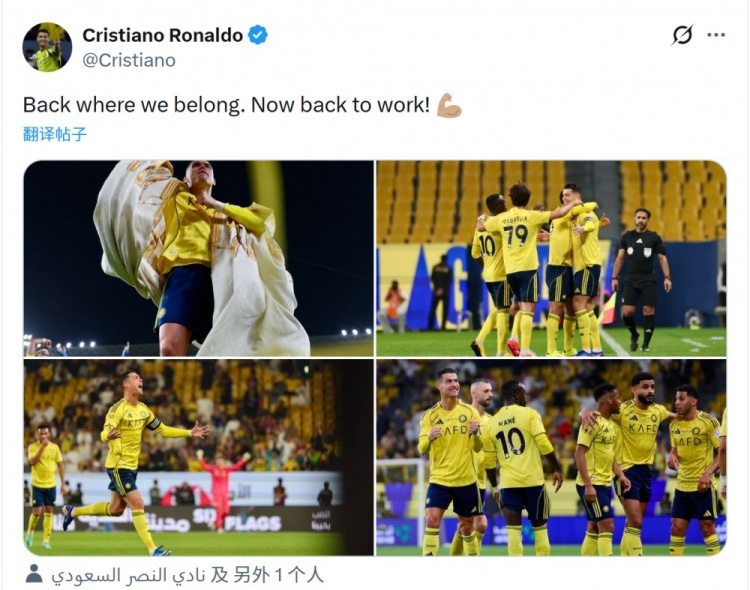Open the round profile avatar picture
Viewport: 750px width, 590px height.
click(x=47, y=47)
